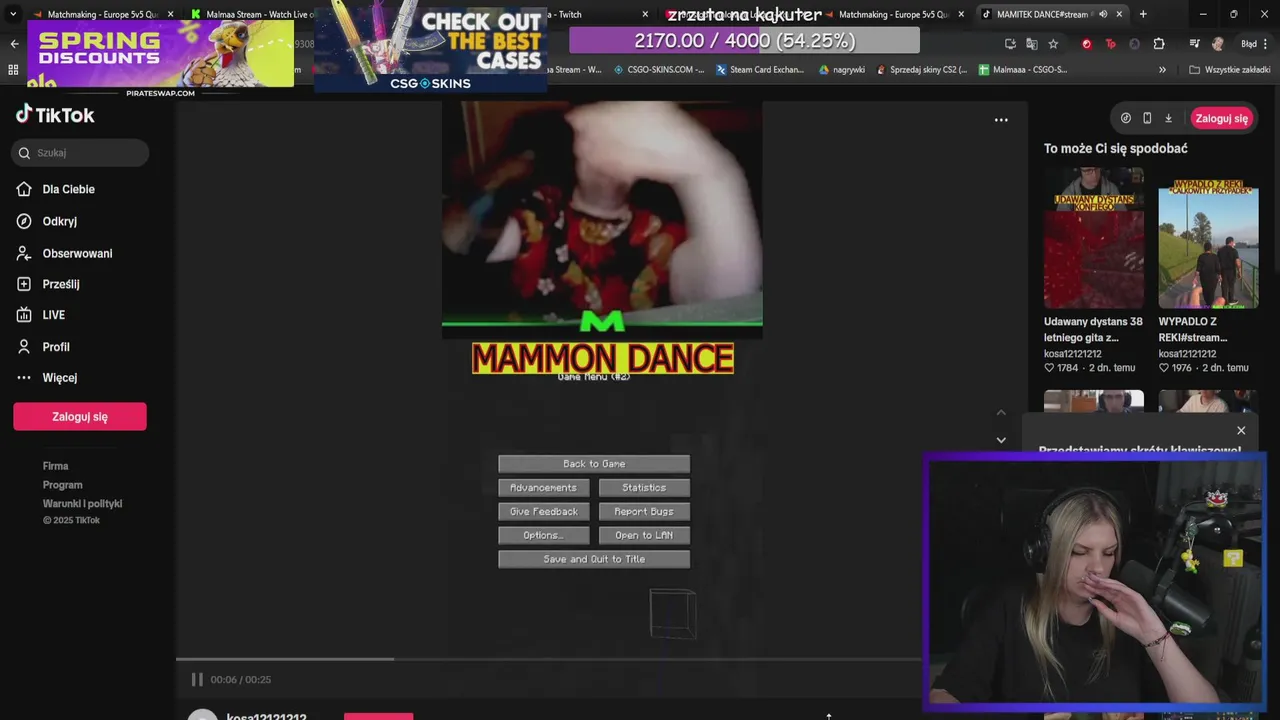Focus the Szukaj search field
The image size is (1280, 720).
[81, 153]
